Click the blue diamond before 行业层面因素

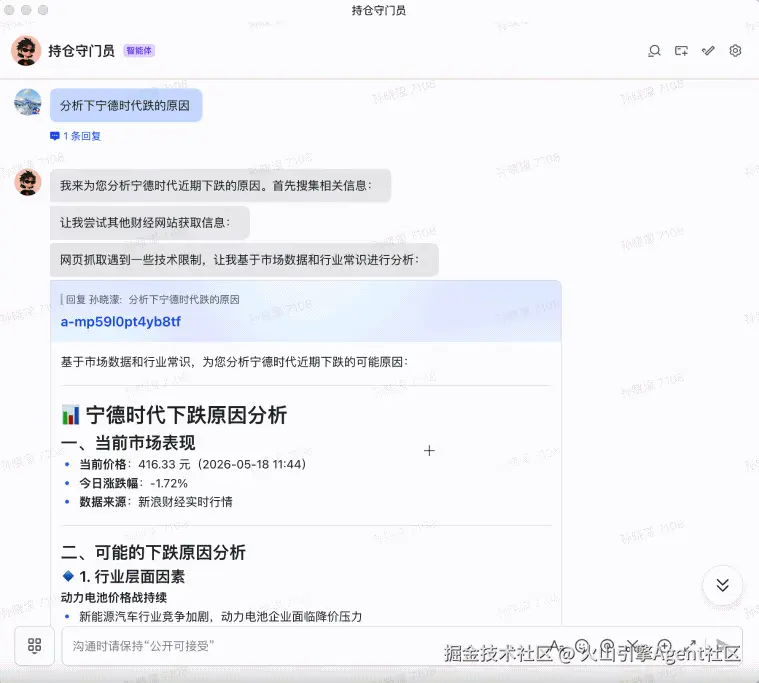tap(68, 576)
